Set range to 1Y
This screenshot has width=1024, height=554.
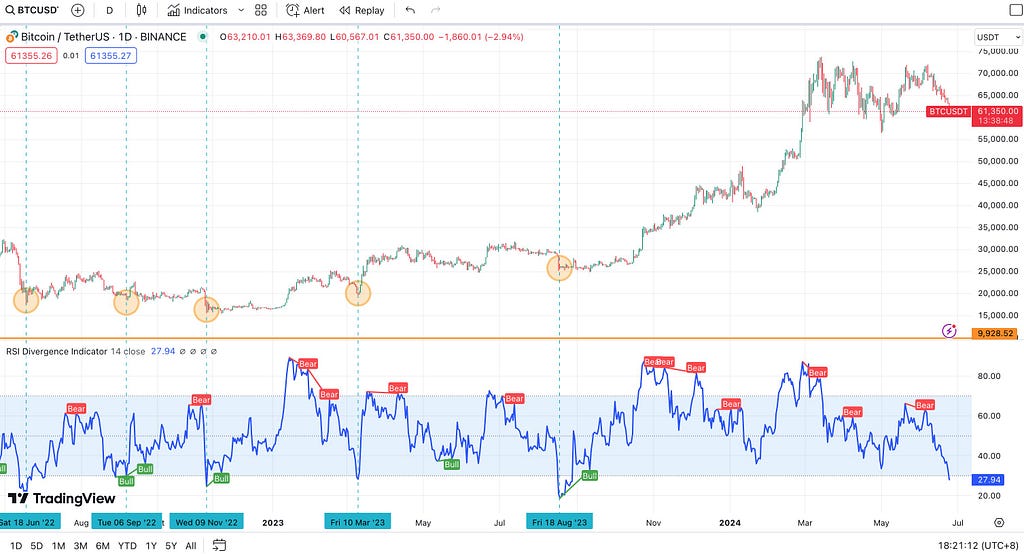151,546
